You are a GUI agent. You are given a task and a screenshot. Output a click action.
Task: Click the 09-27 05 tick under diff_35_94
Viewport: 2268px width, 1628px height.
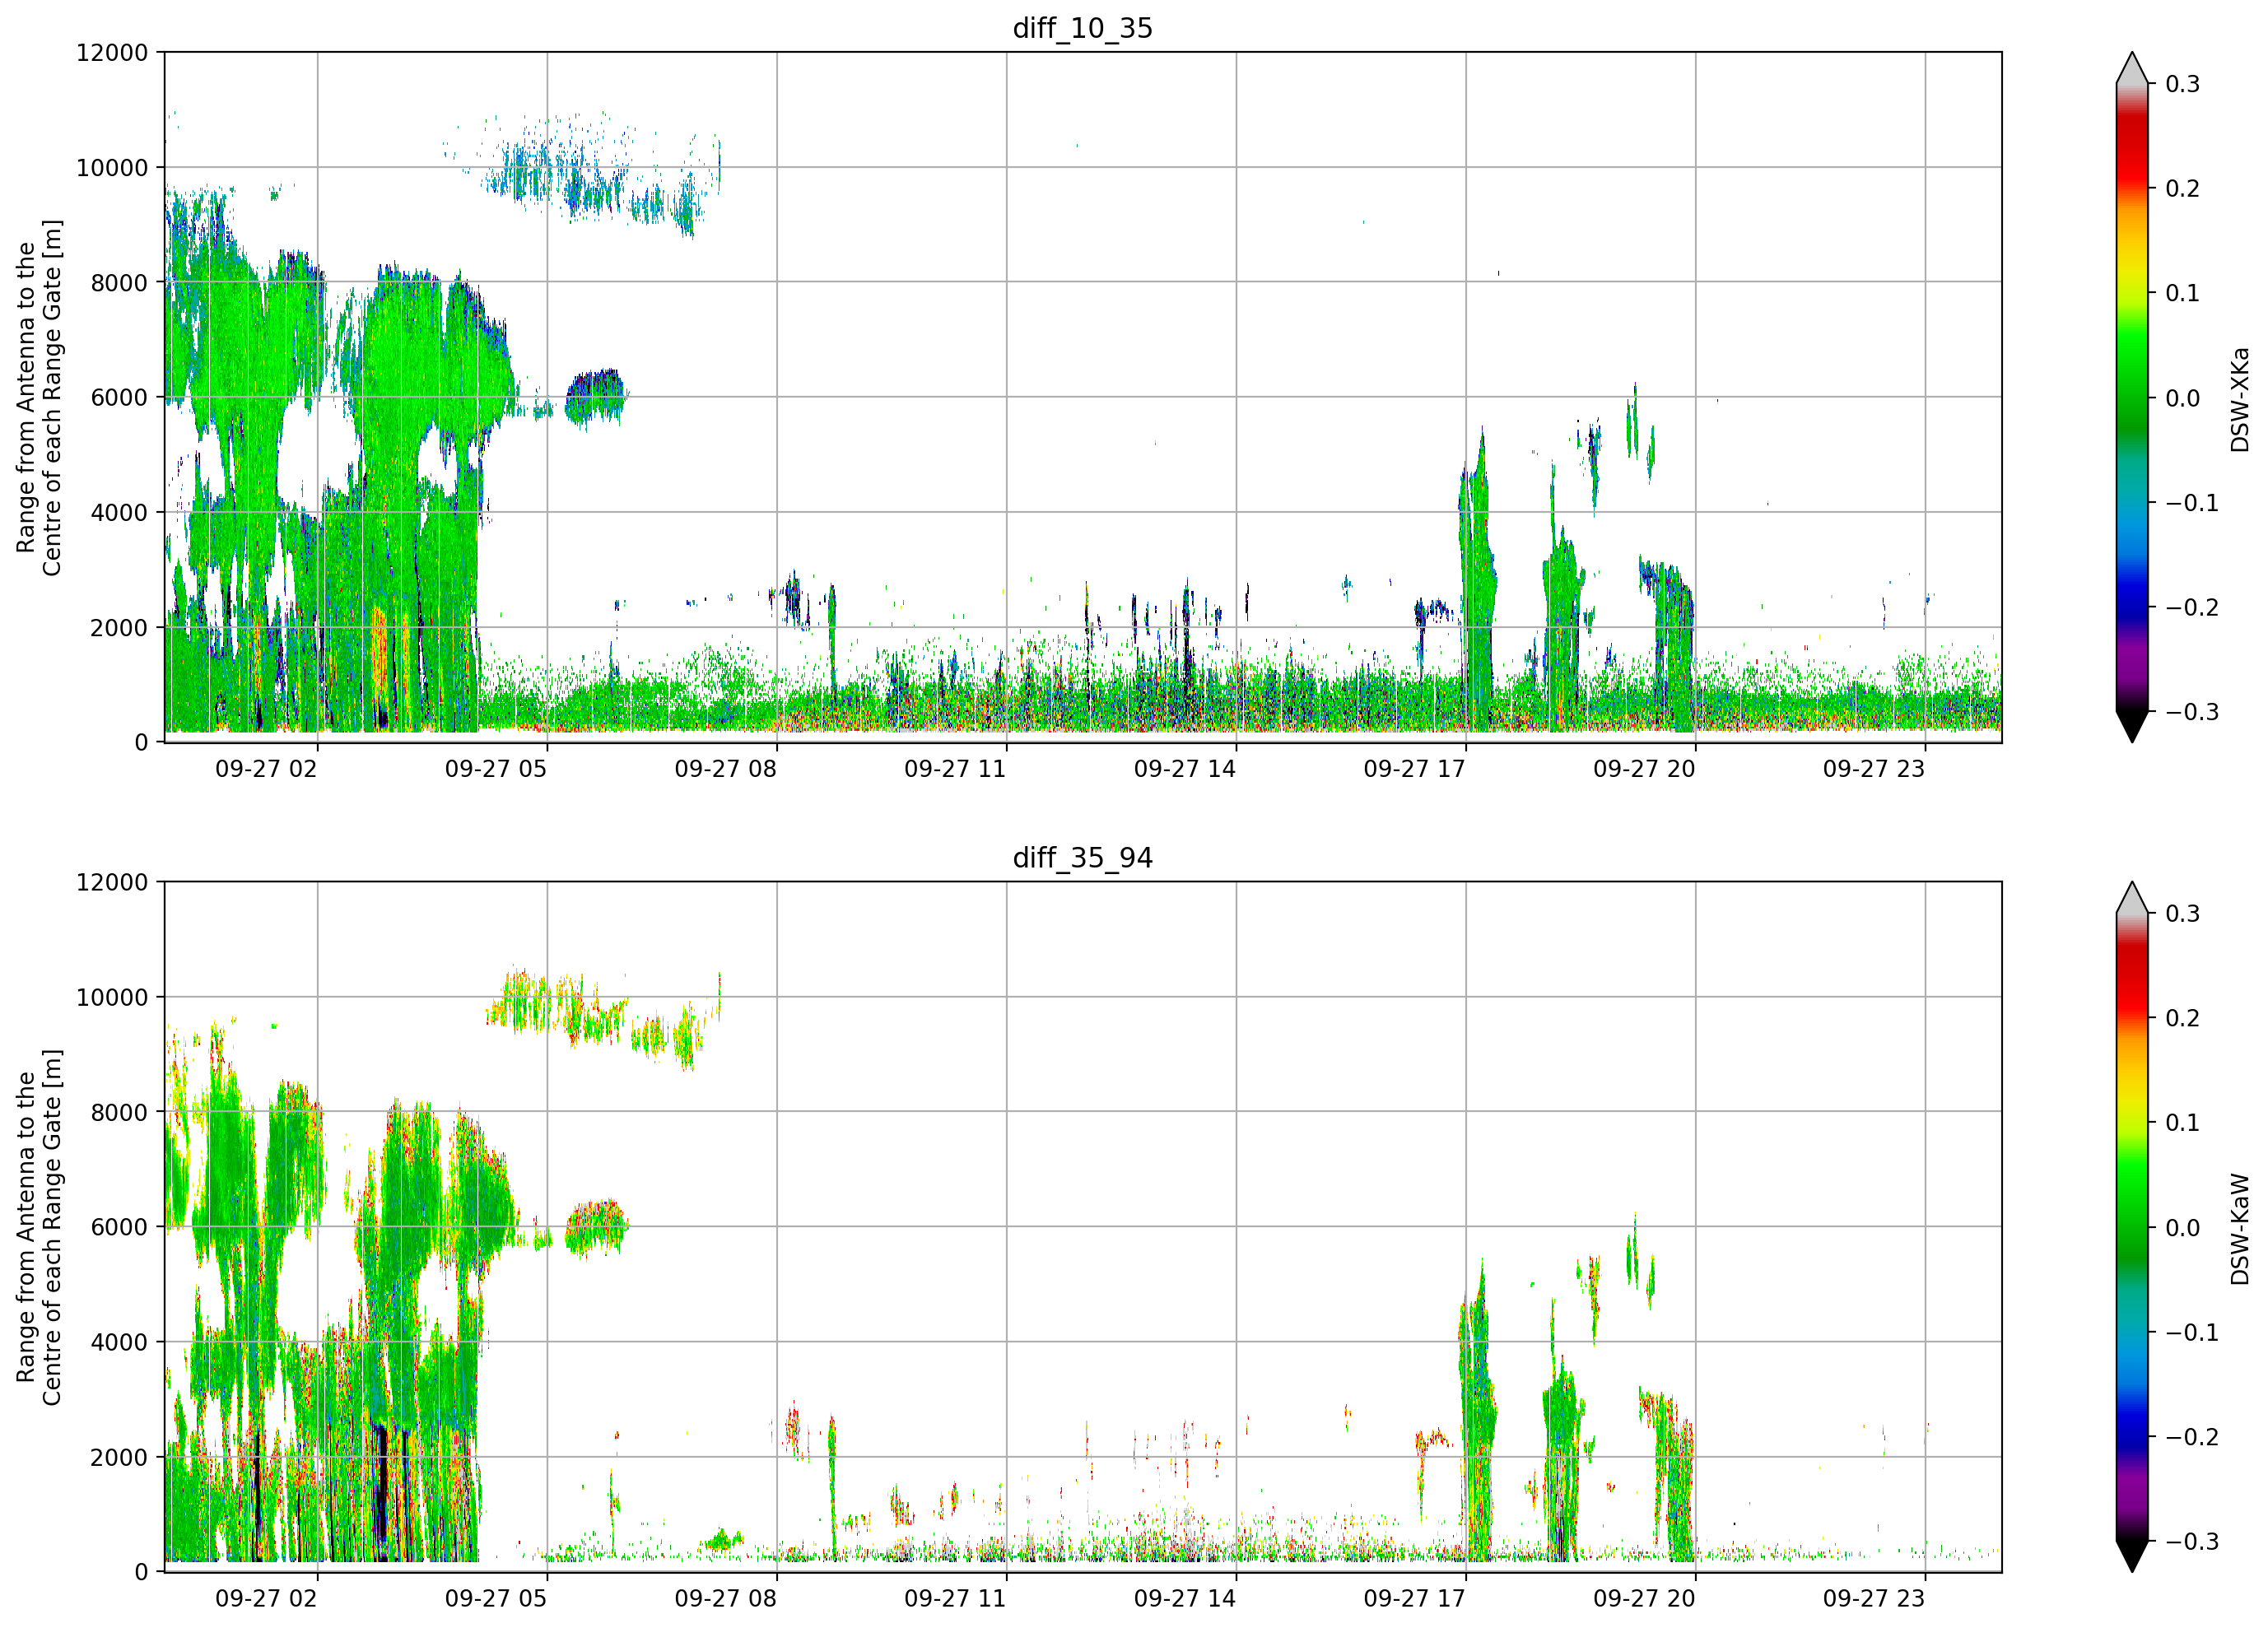point(496,1599)
